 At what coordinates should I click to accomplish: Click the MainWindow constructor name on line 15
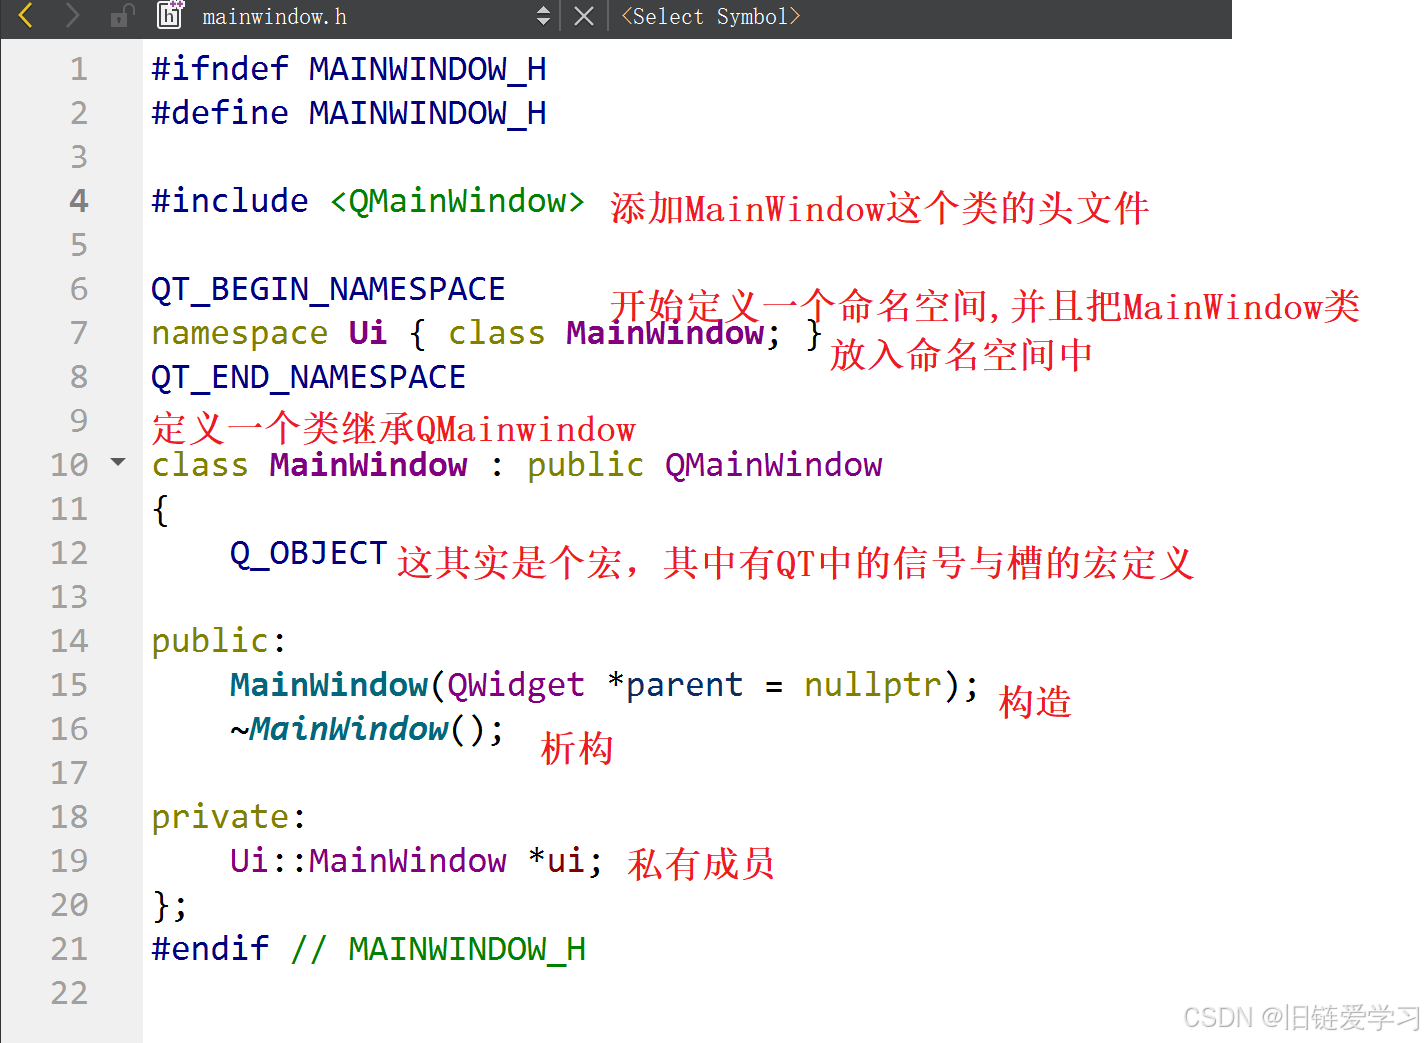[x=329, y=685]
